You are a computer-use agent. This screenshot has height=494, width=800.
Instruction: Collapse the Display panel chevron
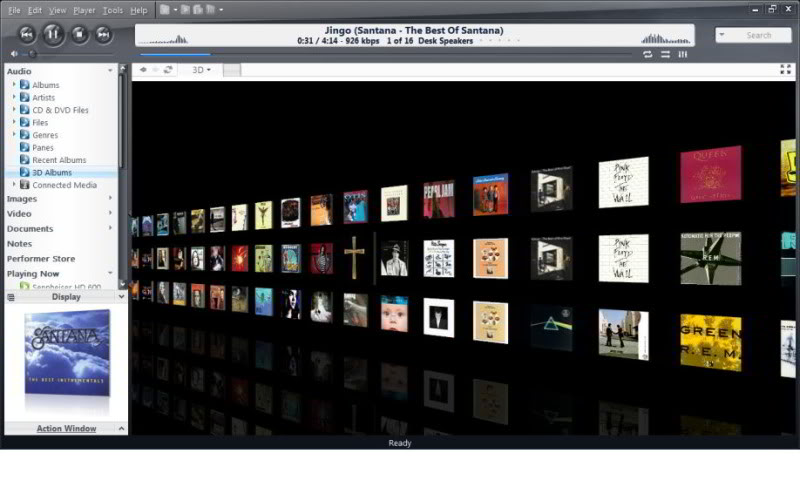click(121, 296)
